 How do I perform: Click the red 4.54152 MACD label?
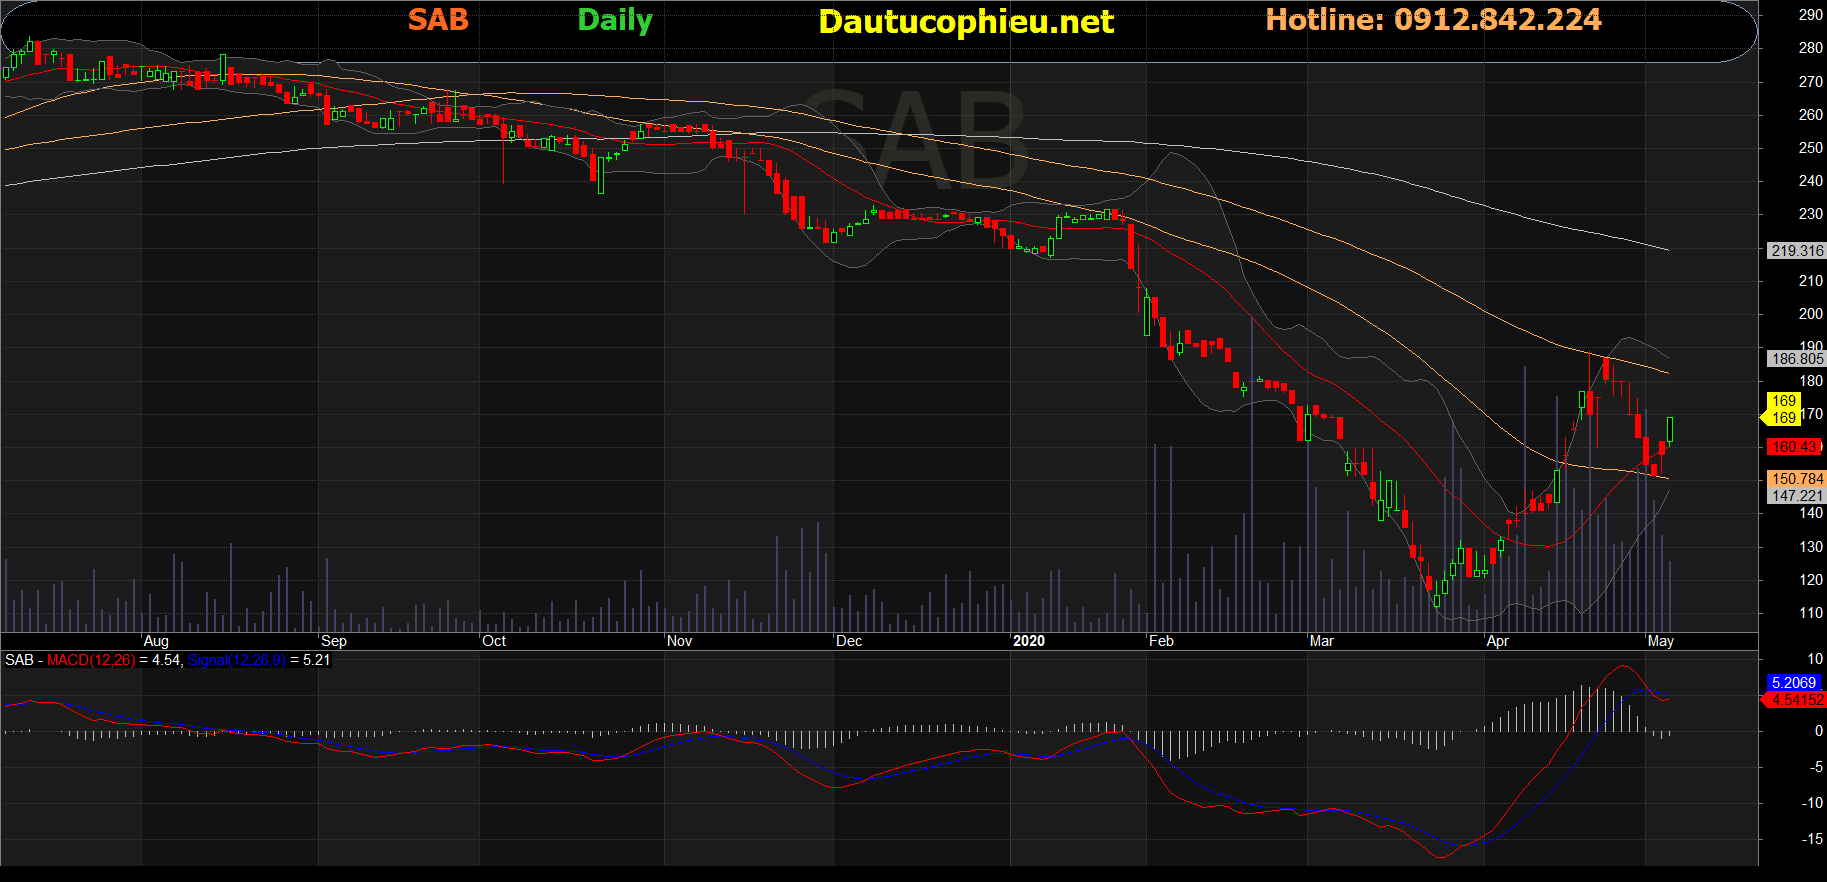click(x=1796, y=700)
